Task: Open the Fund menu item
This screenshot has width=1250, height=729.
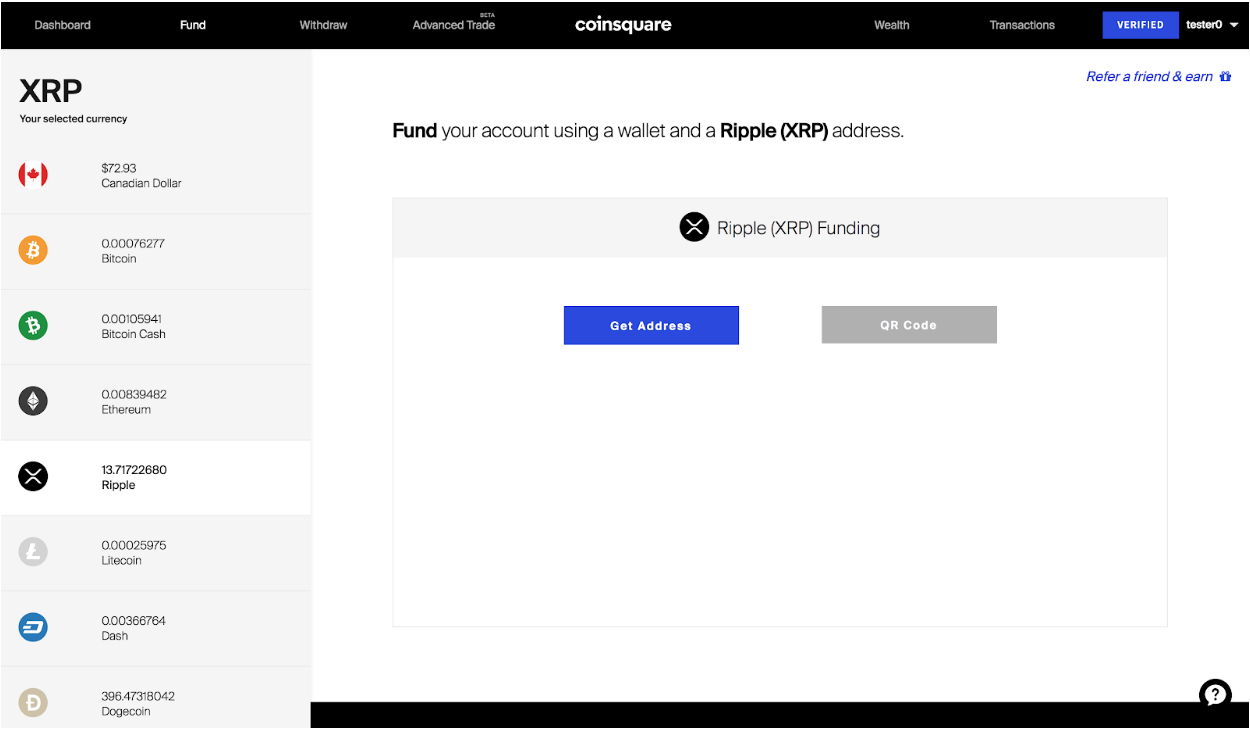Action: (193, 25)
